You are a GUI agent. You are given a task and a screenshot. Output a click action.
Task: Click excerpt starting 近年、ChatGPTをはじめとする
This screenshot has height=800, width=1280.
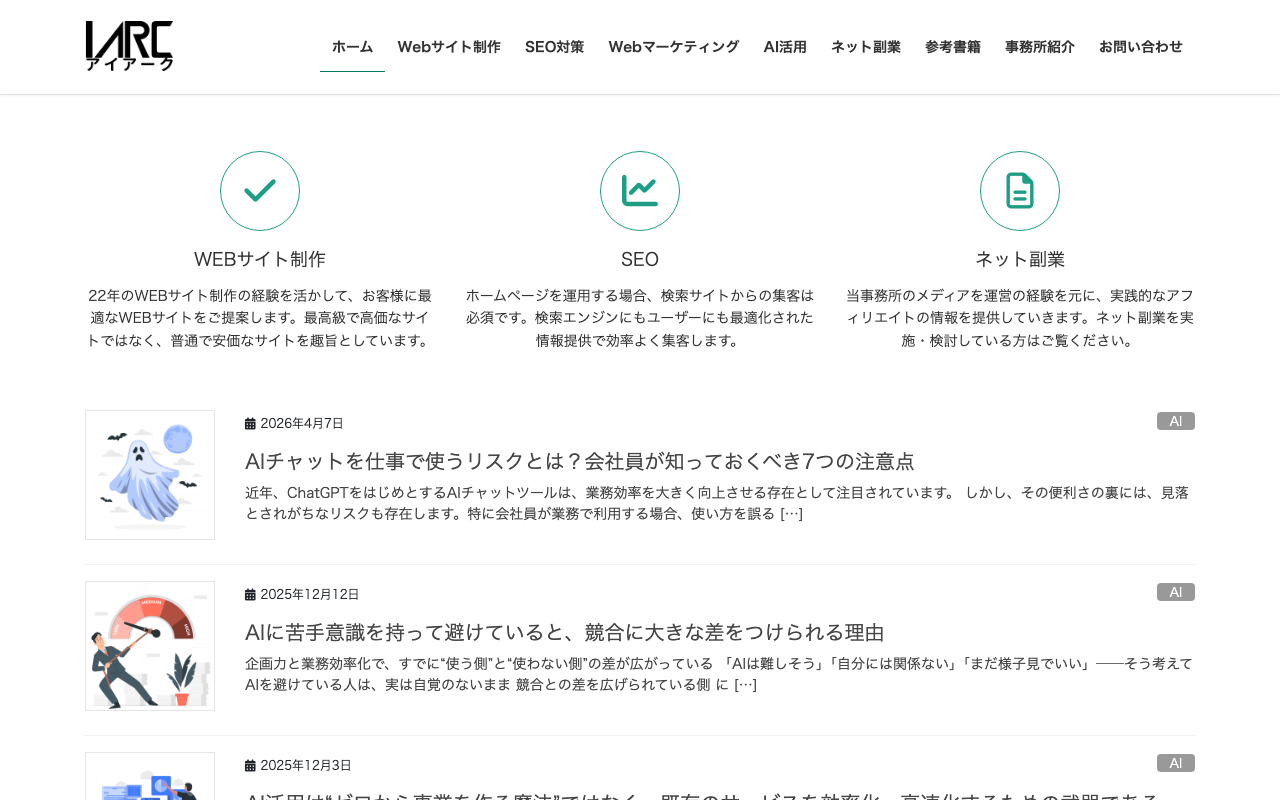click(x=719, y=503)
